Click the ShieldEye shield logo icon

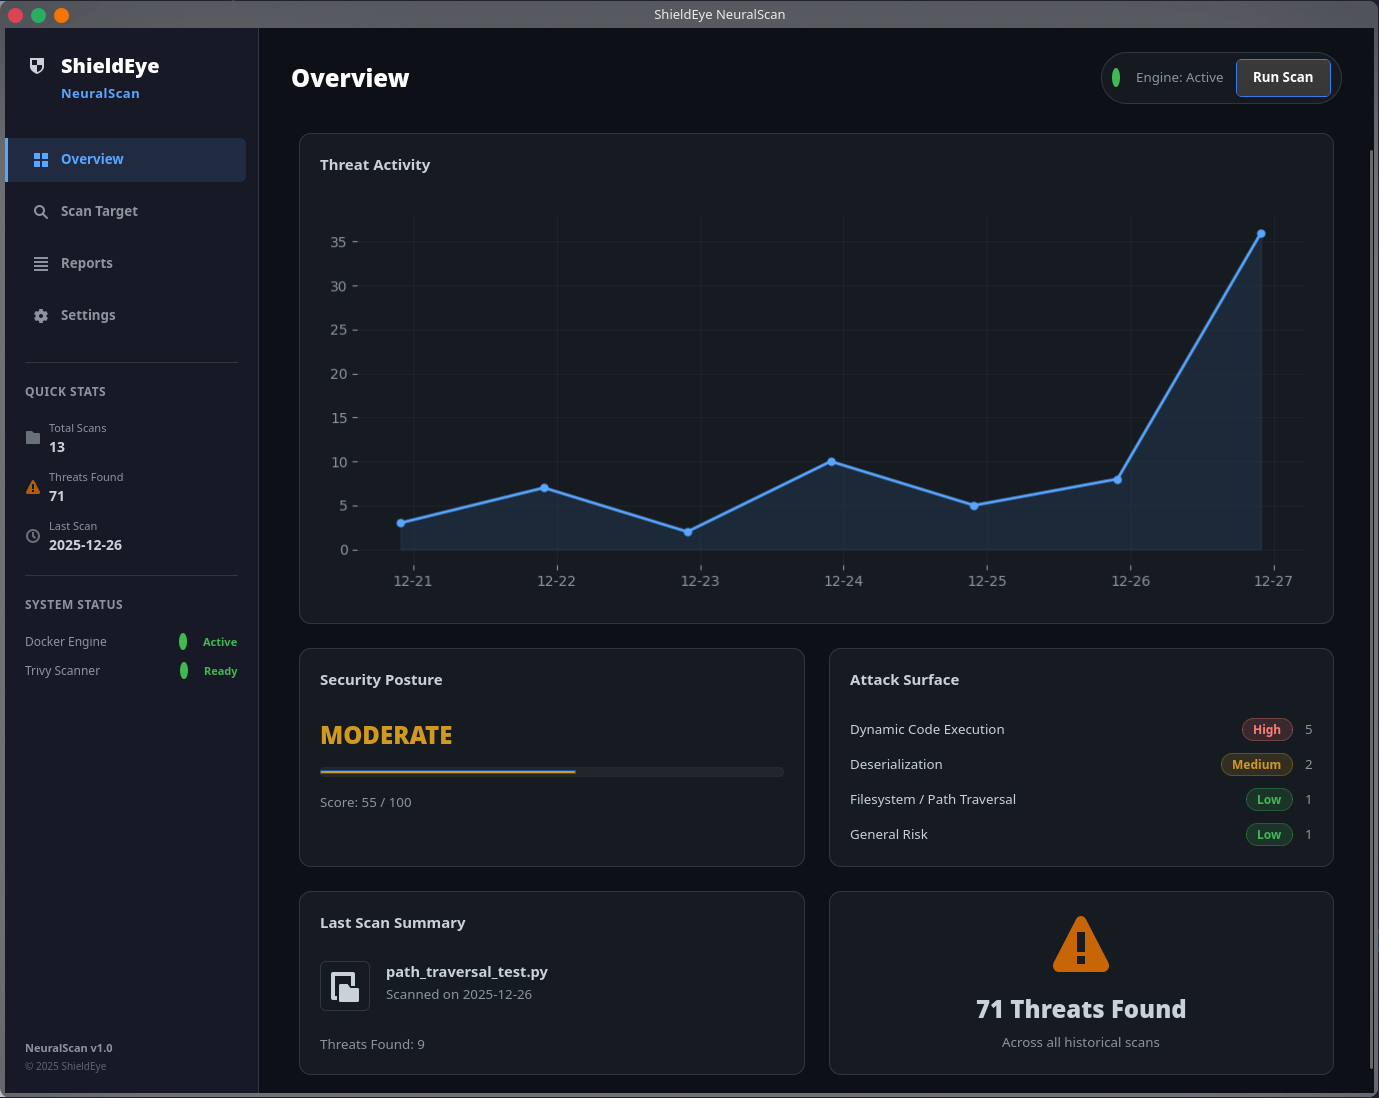pyautogui.click(x=37, y=66)
